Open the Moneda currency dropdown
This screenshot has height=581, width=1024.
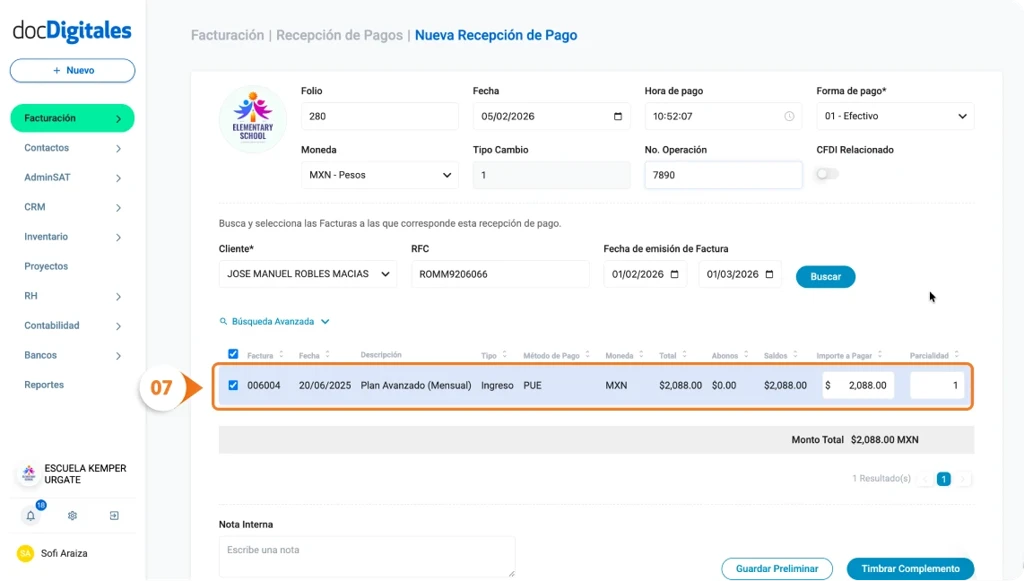[x=379, y=175]
